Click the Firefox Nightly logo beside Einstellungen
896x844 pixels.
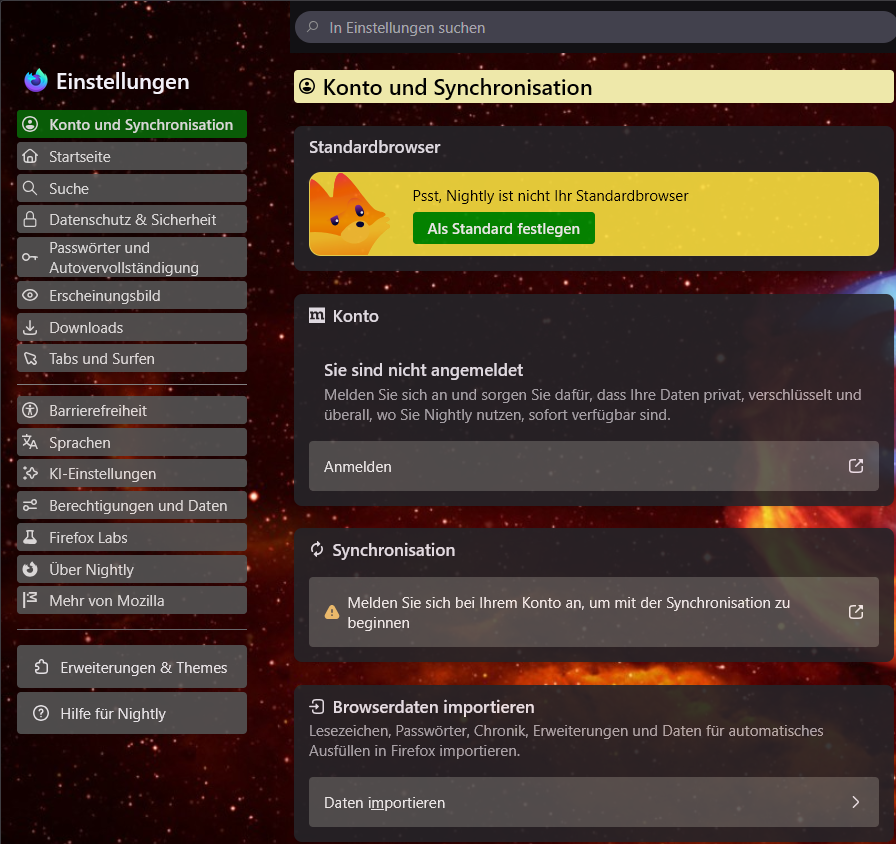pyautogui.click(x=36, y=81)
